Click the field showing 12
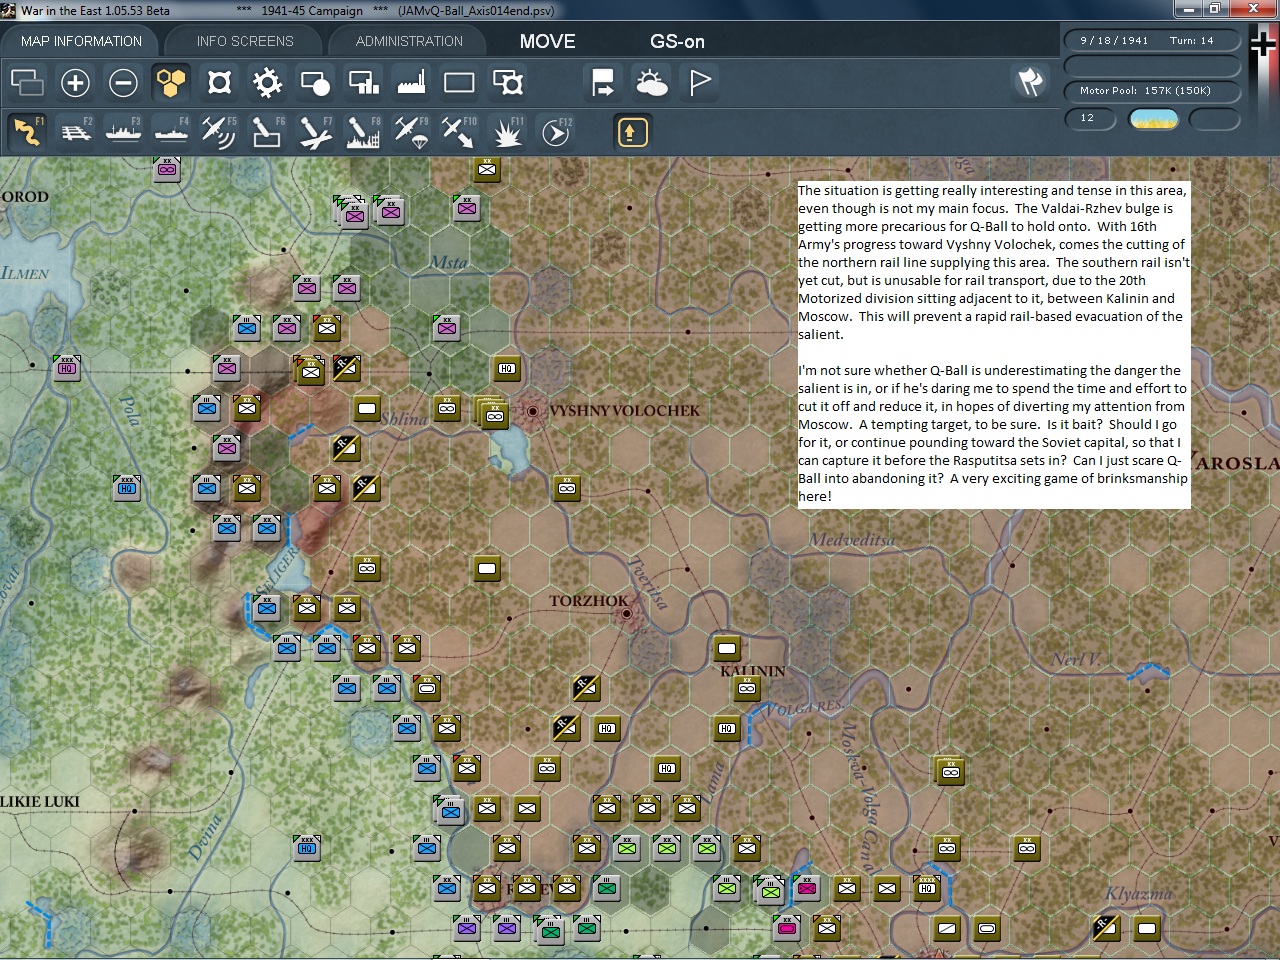The height and width of the screenshot is (960, 1280). tap(1091, 118)
